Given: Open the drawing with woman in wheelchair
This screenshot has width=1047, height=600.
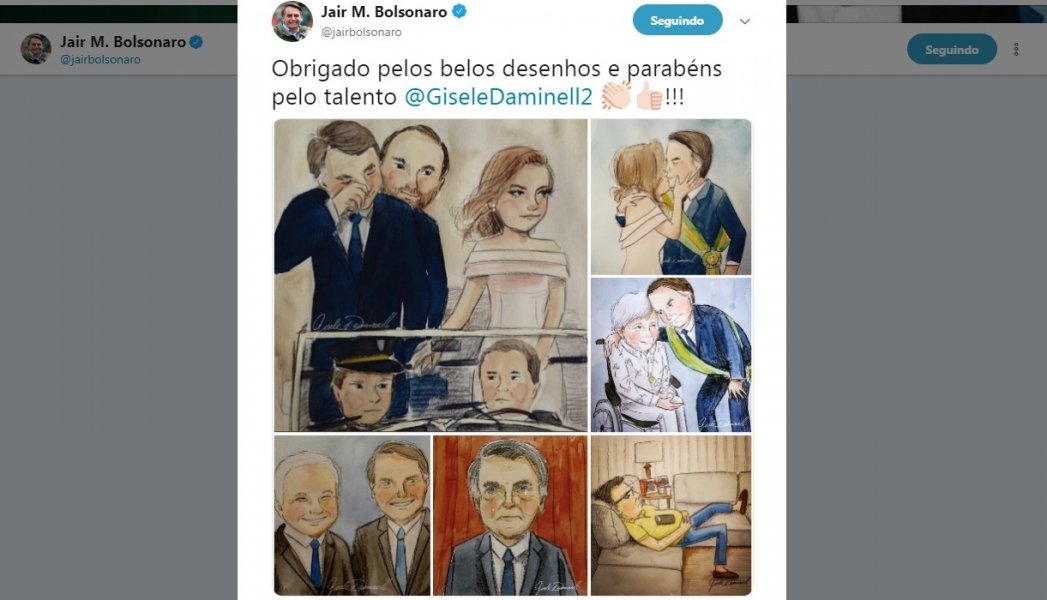Looking at the screenshot, I should 671,355.
